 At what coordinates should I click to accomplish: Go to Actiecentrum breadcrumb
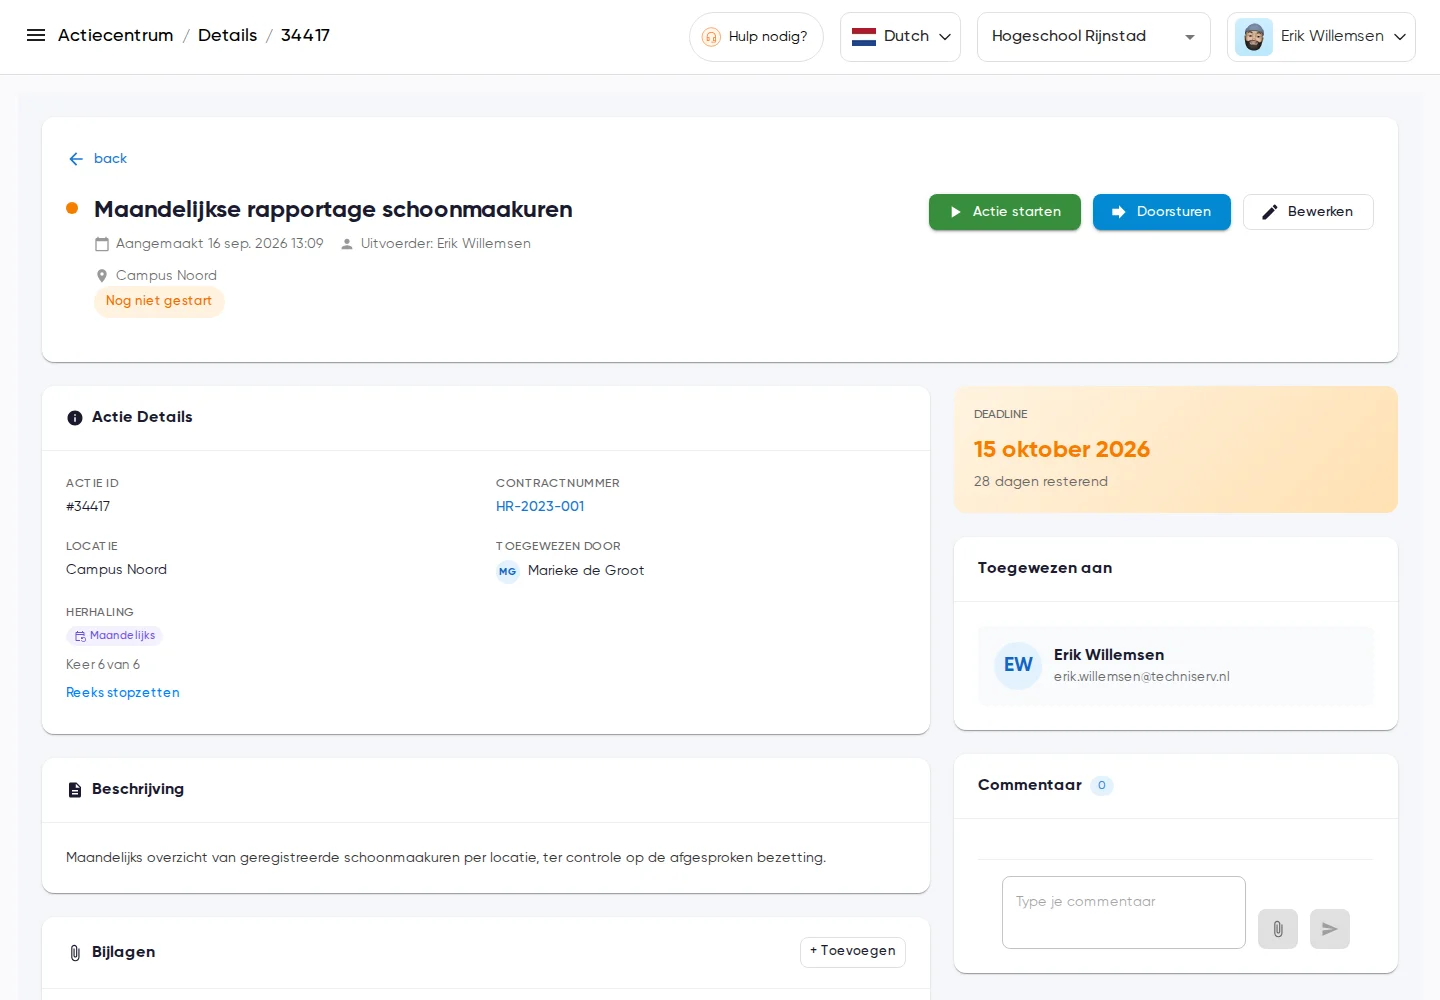click(116, 35)
